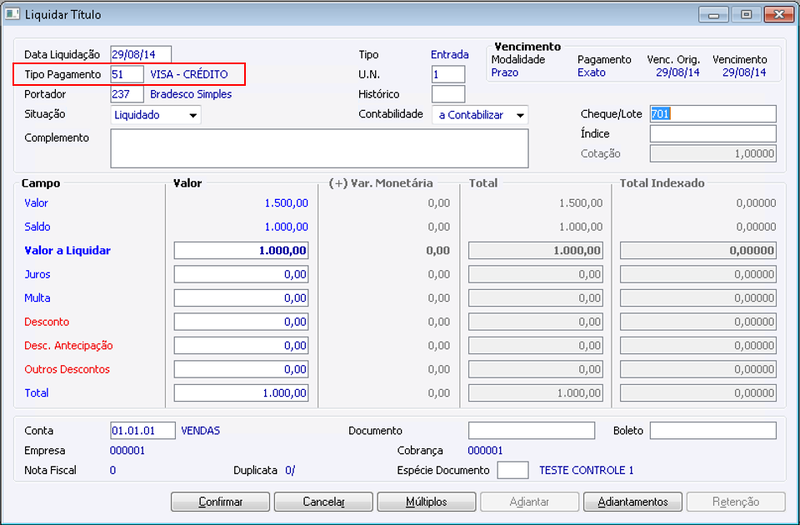Confirm the settlement with Confirmar
This screenshot has height=525, width=800.
click(x=220, y=502)
